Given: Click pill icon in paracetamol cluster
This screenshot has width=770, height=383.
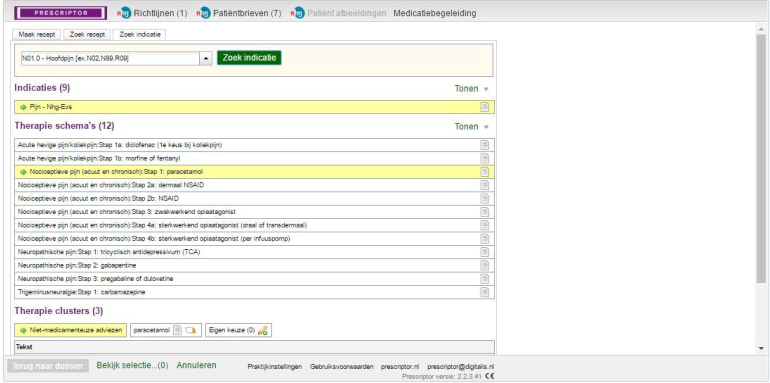Looking at the screenshot, I should tap(191, 330).
